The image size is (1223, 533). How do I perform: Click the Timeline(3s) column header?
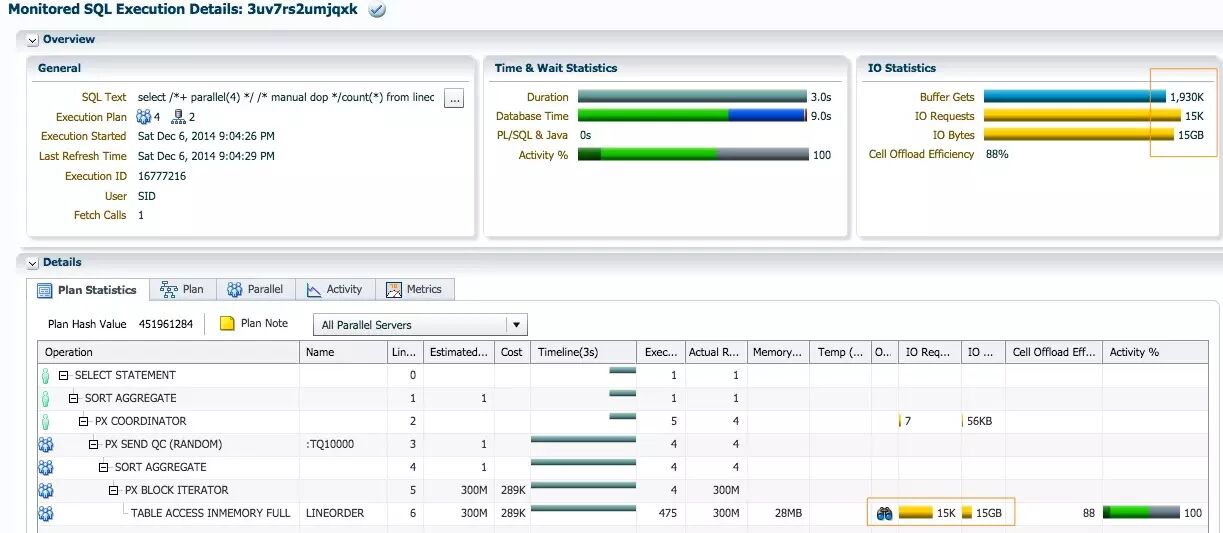[x=584, y=352]
